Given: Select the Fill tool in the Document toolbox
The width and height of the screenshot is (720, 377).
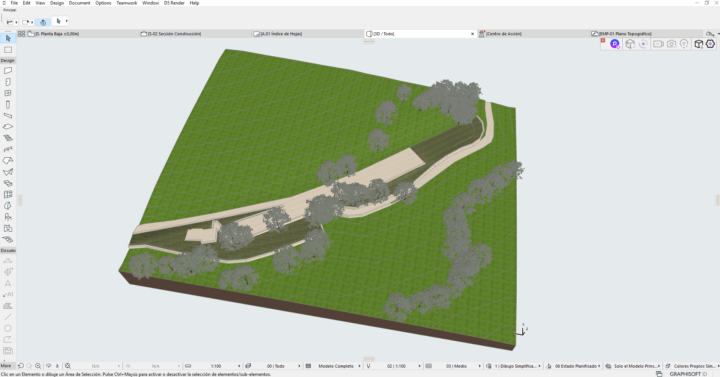Looking at the screenshot, I should 8,306.
